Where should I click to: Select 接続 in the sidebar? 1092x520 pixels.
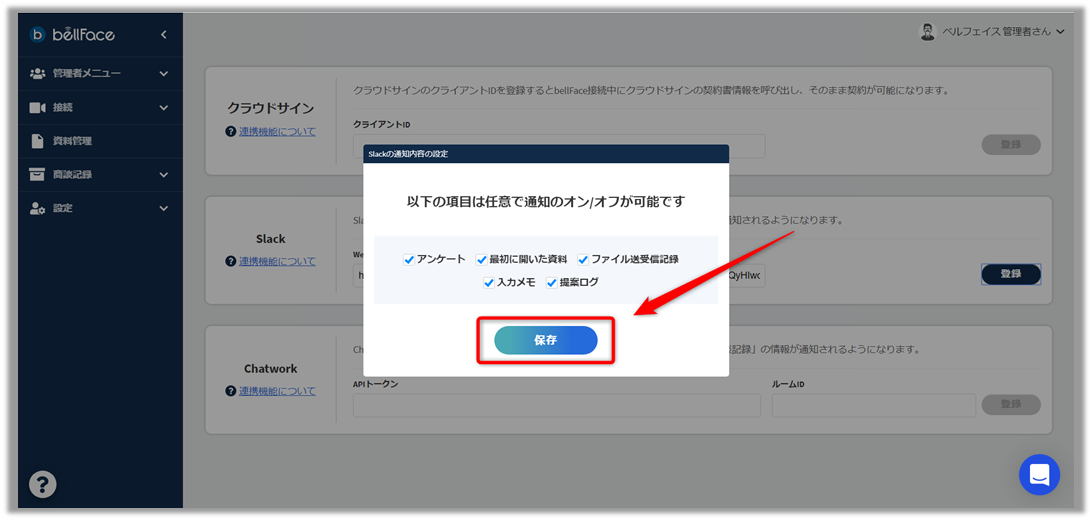100,107
